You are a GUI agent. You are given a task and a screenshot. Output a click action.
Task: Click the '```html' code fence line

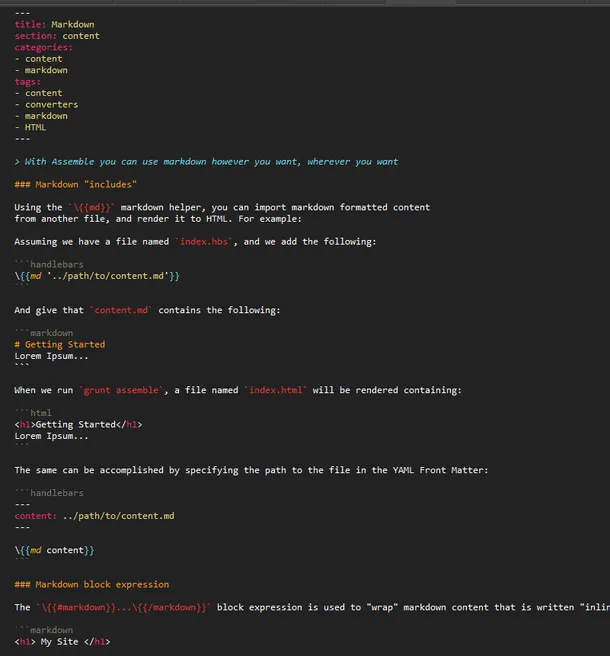pos(33,413)
